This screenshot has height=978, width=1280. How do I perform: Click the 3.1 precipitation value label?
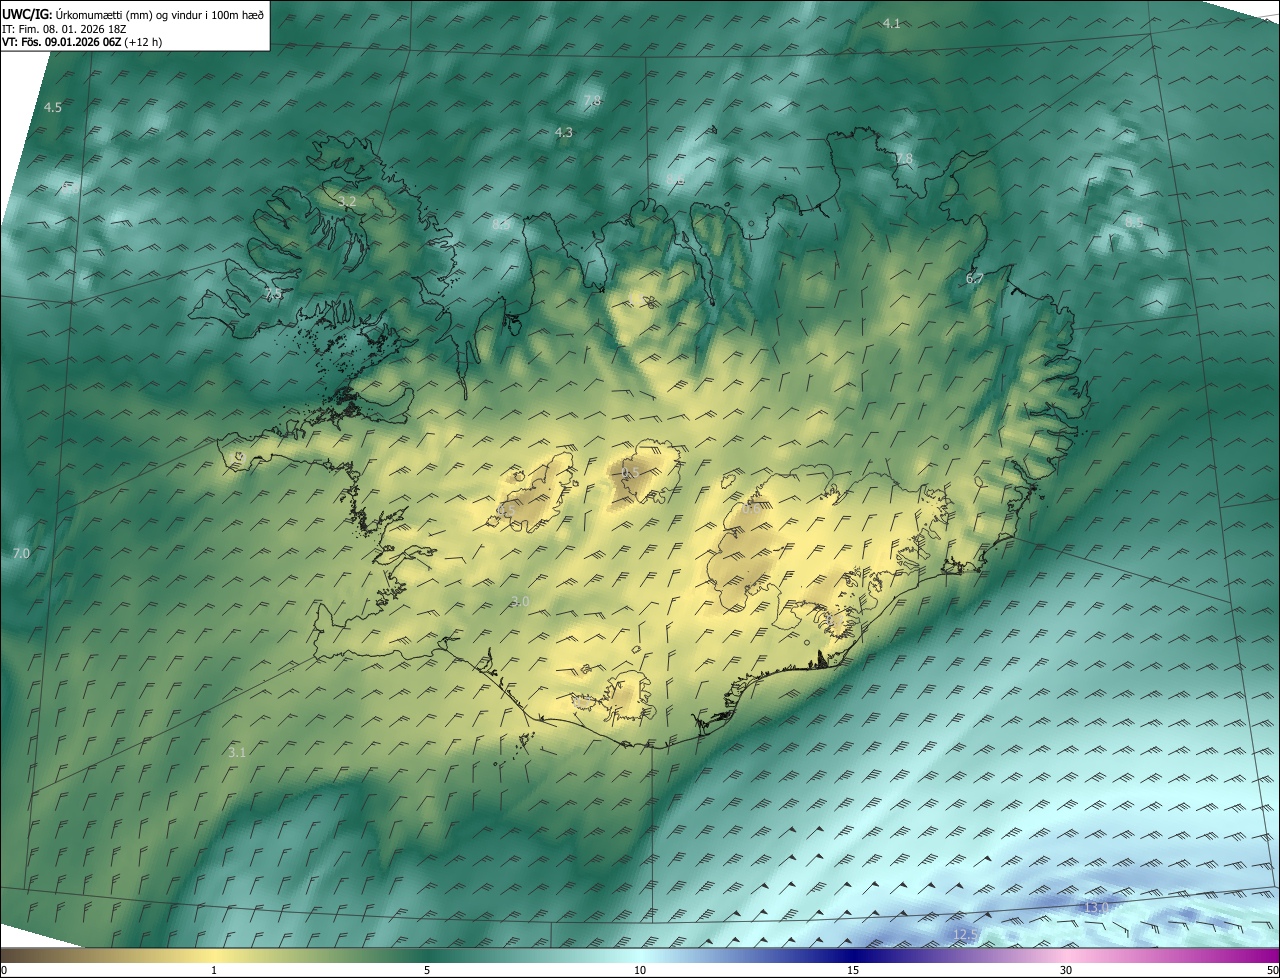(x=237, y=752)
